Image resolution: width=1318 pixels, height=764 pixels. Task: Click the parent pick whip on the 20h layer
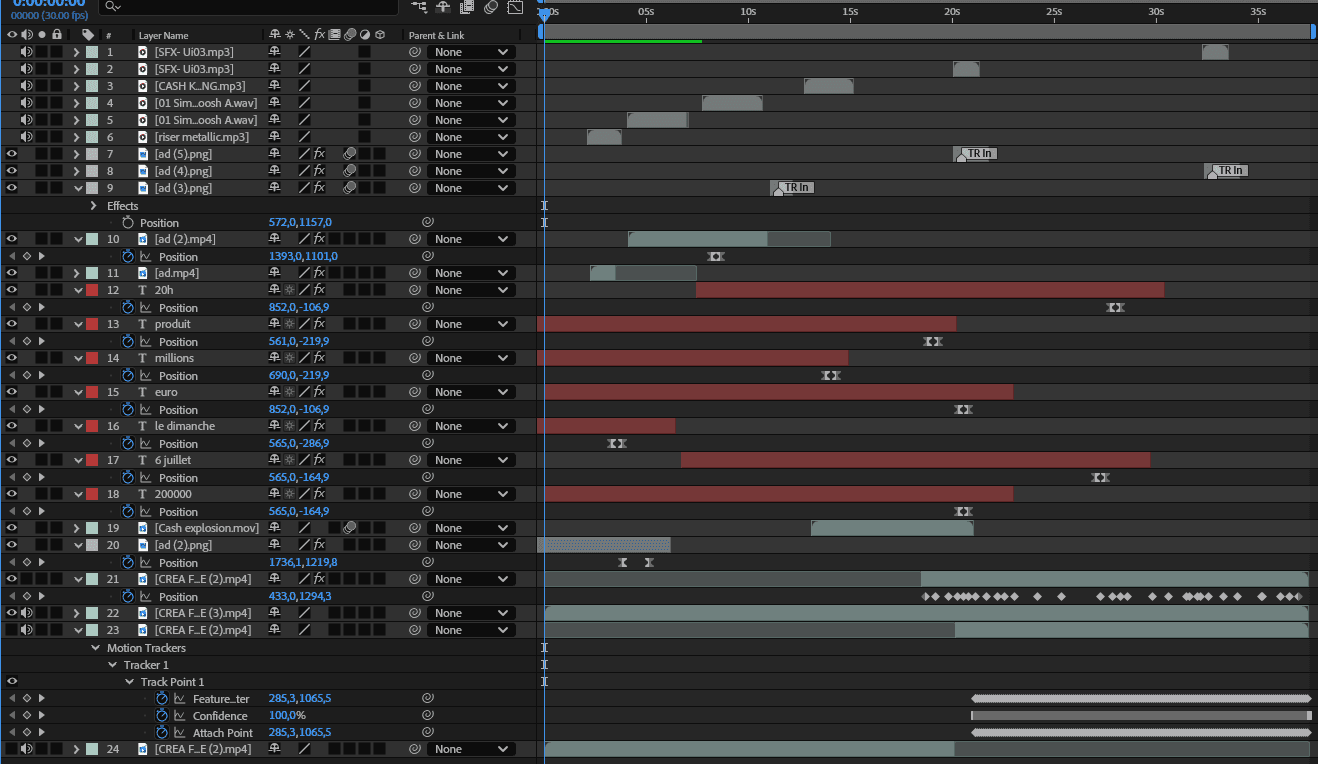point(413,290)
